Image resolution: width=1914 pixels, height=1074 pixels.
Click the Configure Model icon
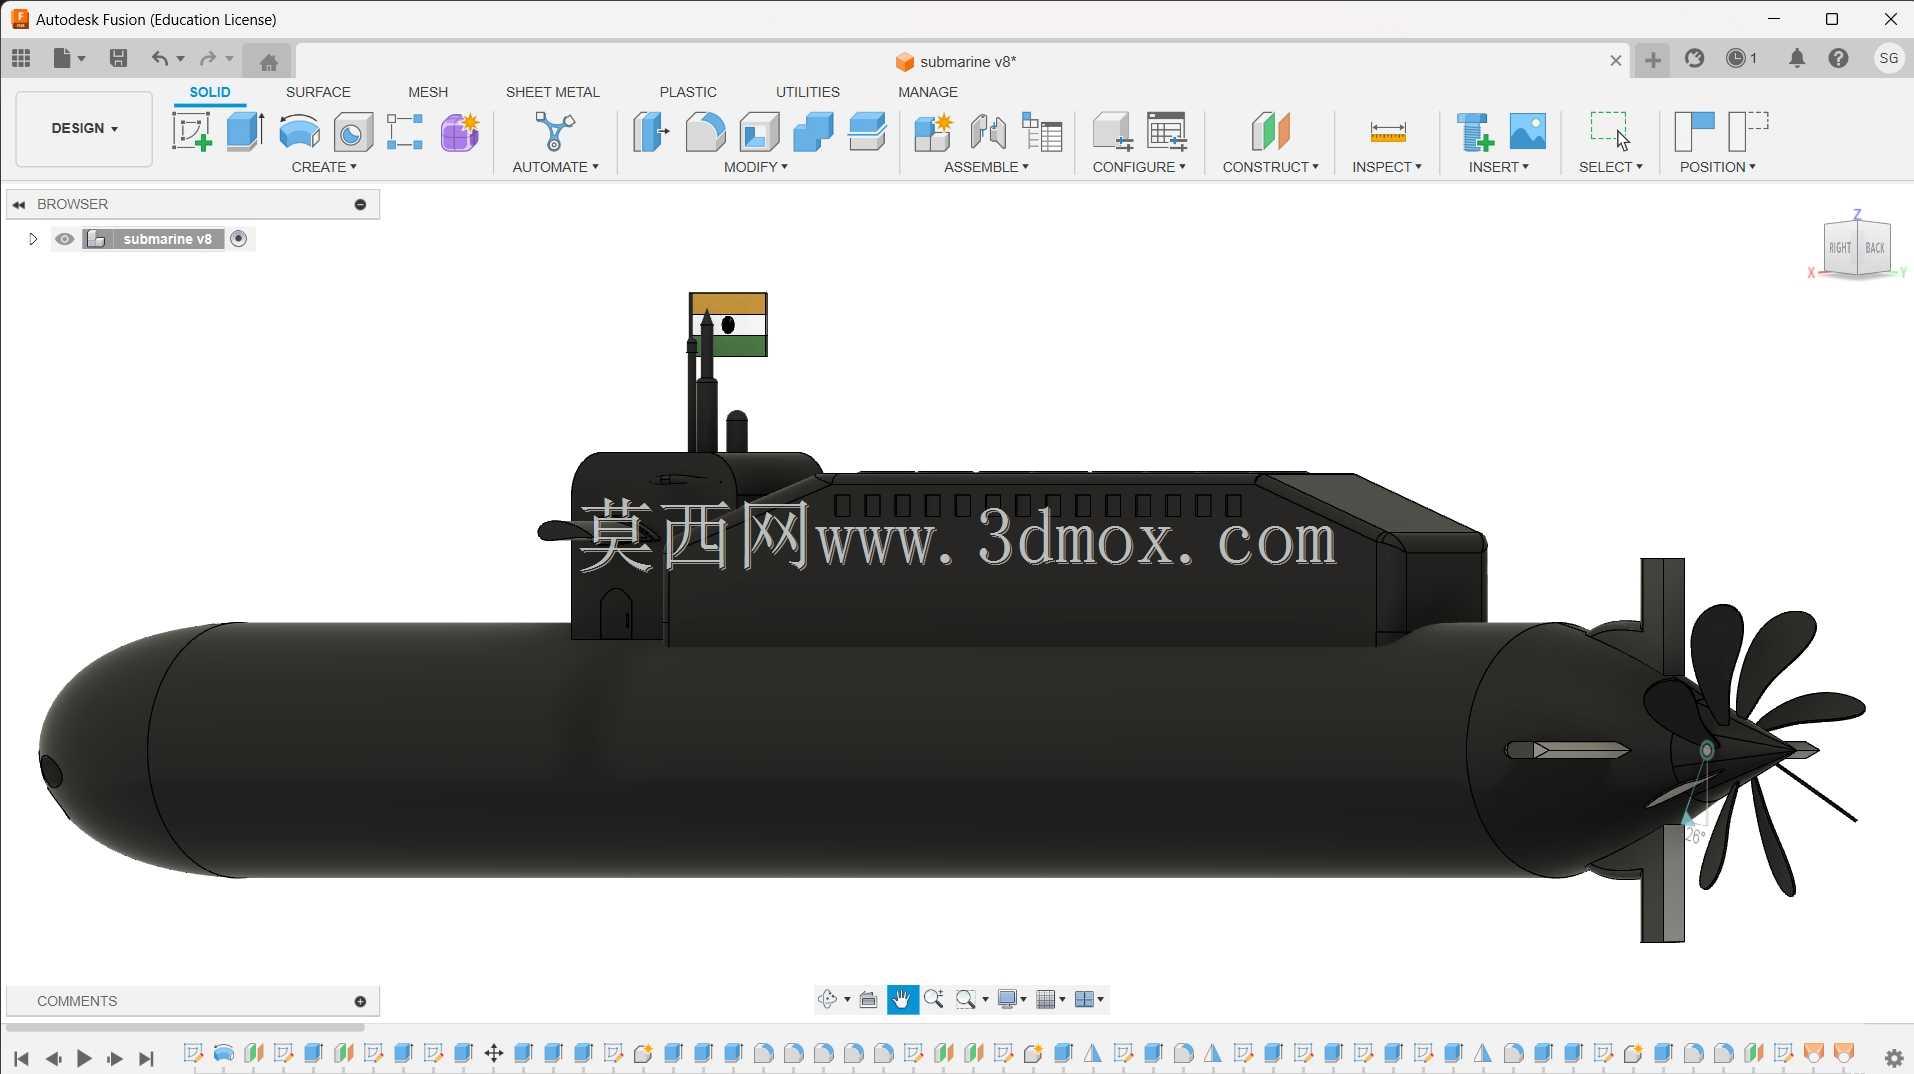coord(1112,131)
